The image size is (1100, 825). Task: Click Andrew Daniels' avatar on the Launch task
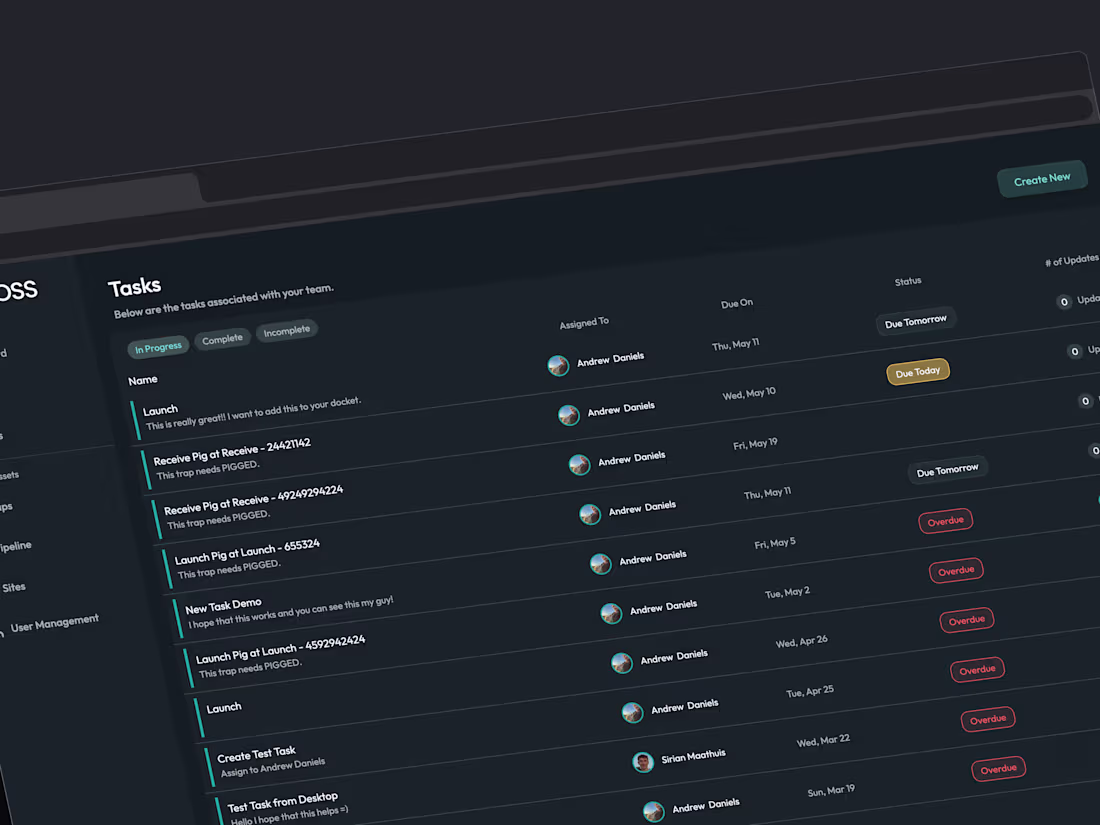[569, 414]
